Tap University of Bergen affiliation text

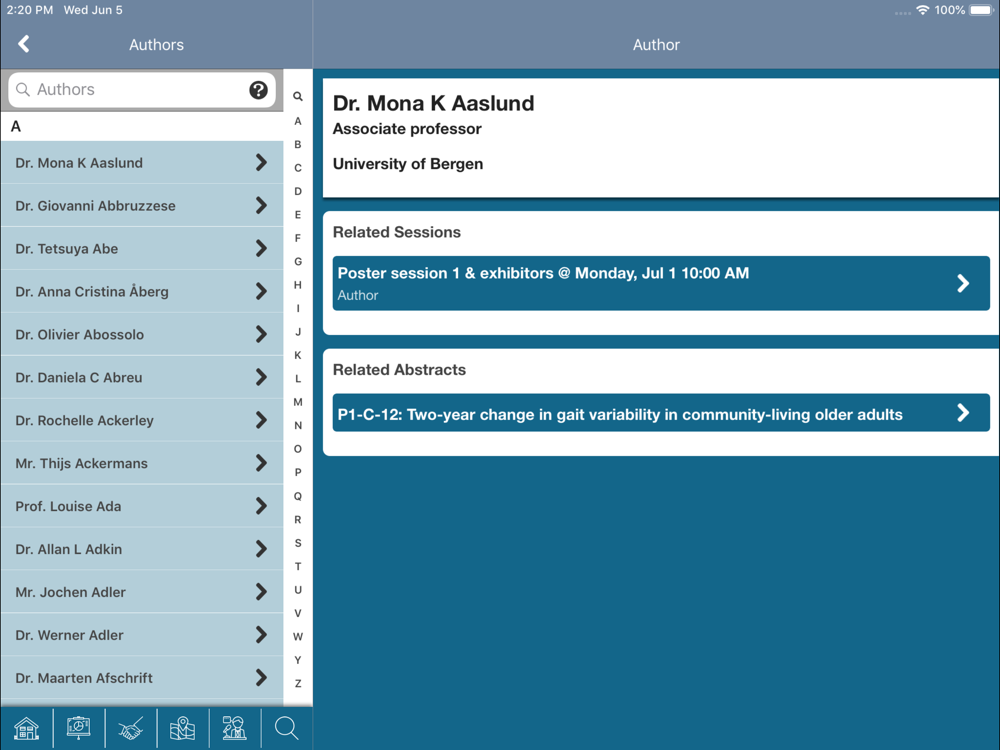pos(408,164)
